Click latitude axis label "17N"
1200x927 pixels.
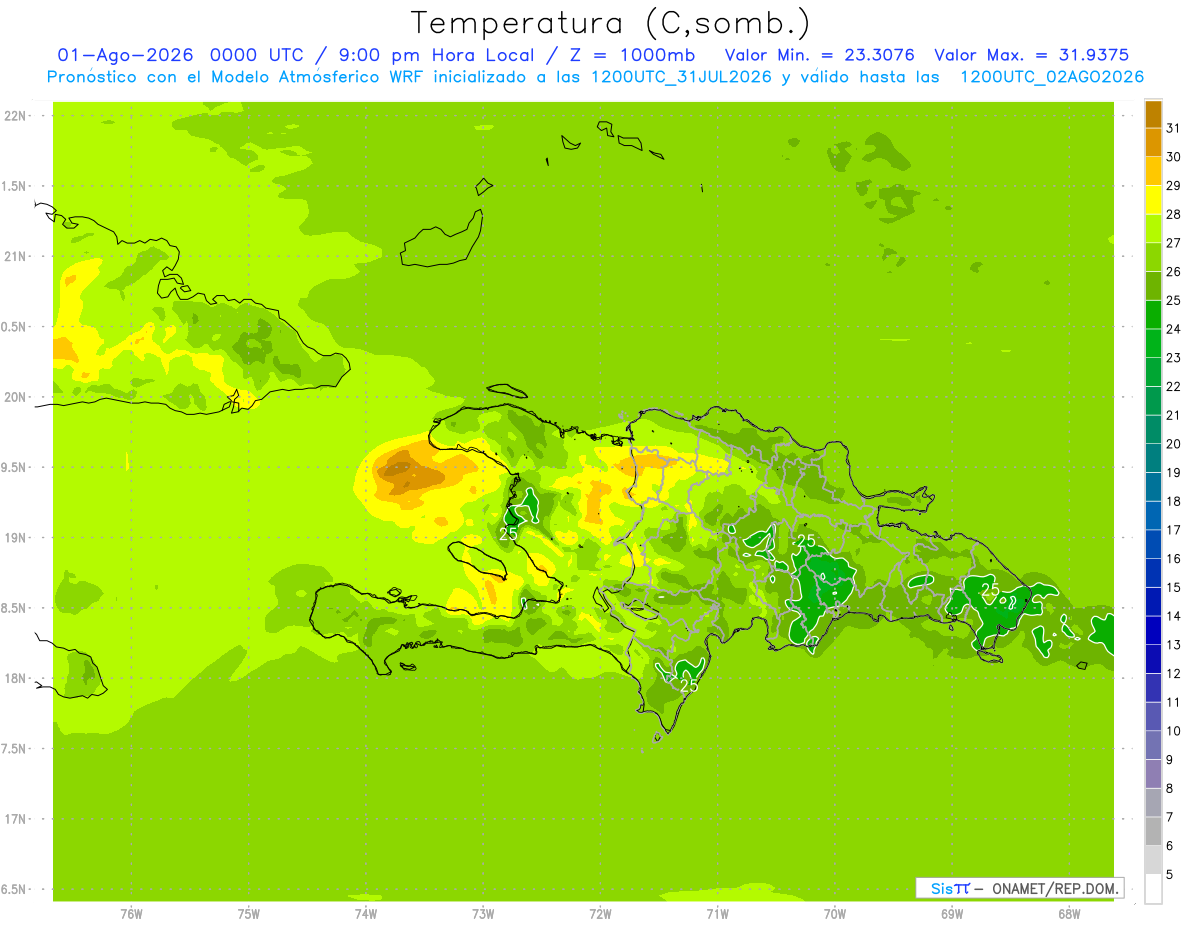(15, 820)
